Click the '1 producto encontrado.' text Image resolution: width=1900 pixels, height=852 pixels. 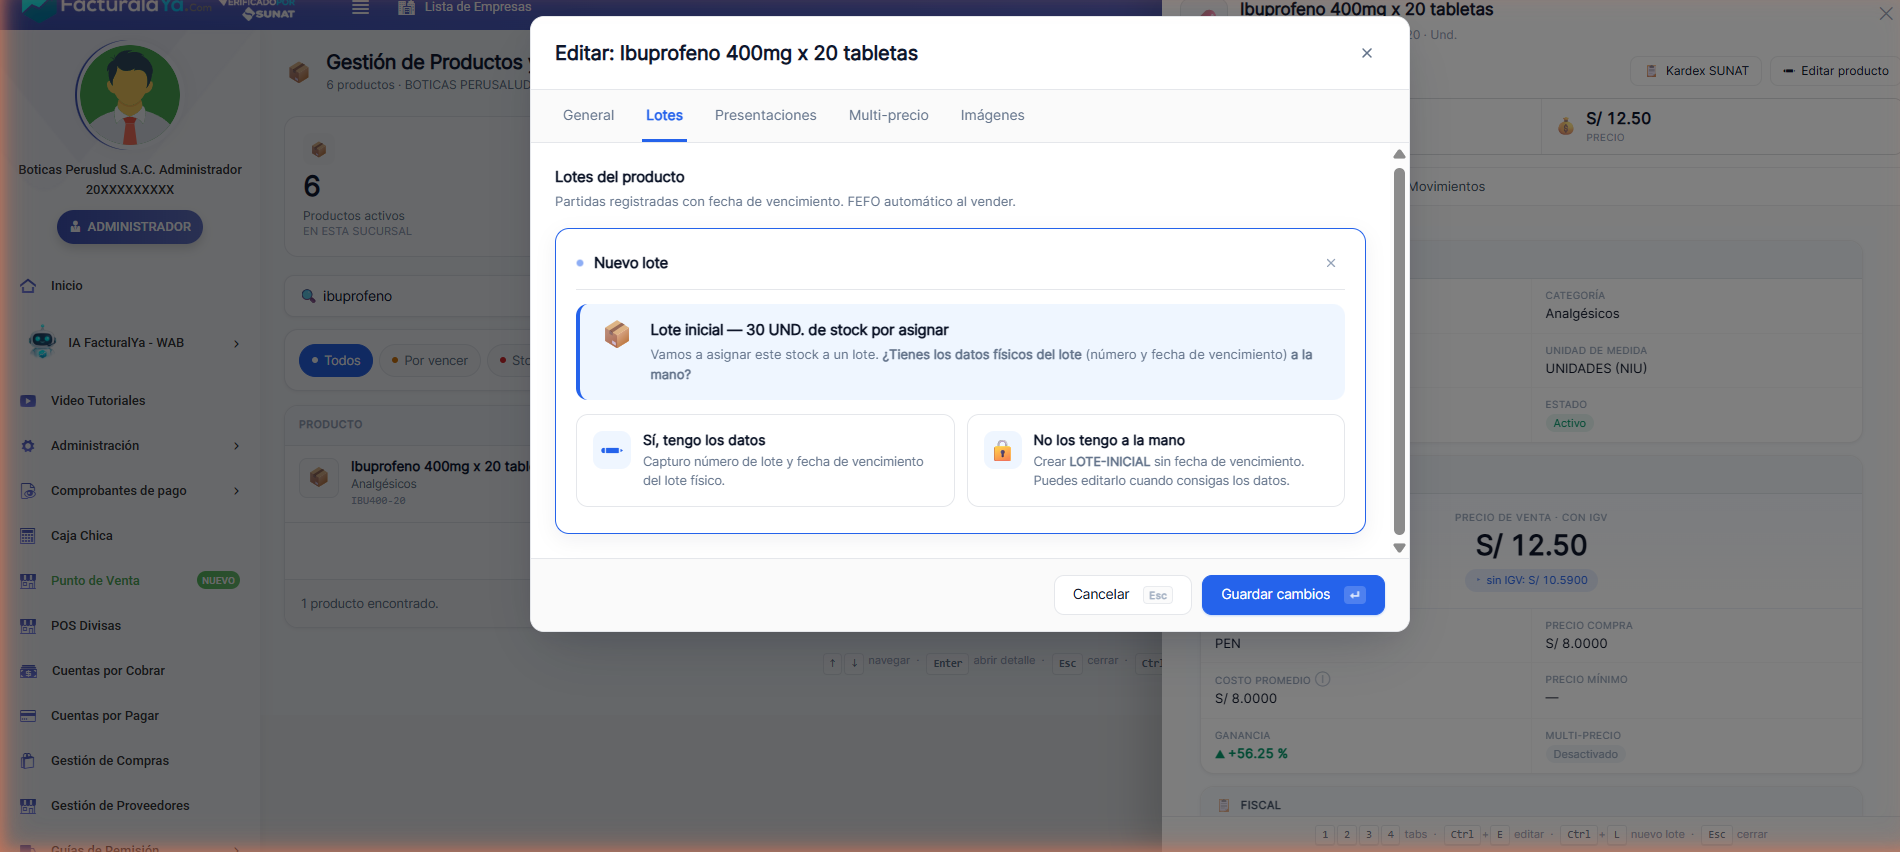pyautogui.click(x=369, y=604)
